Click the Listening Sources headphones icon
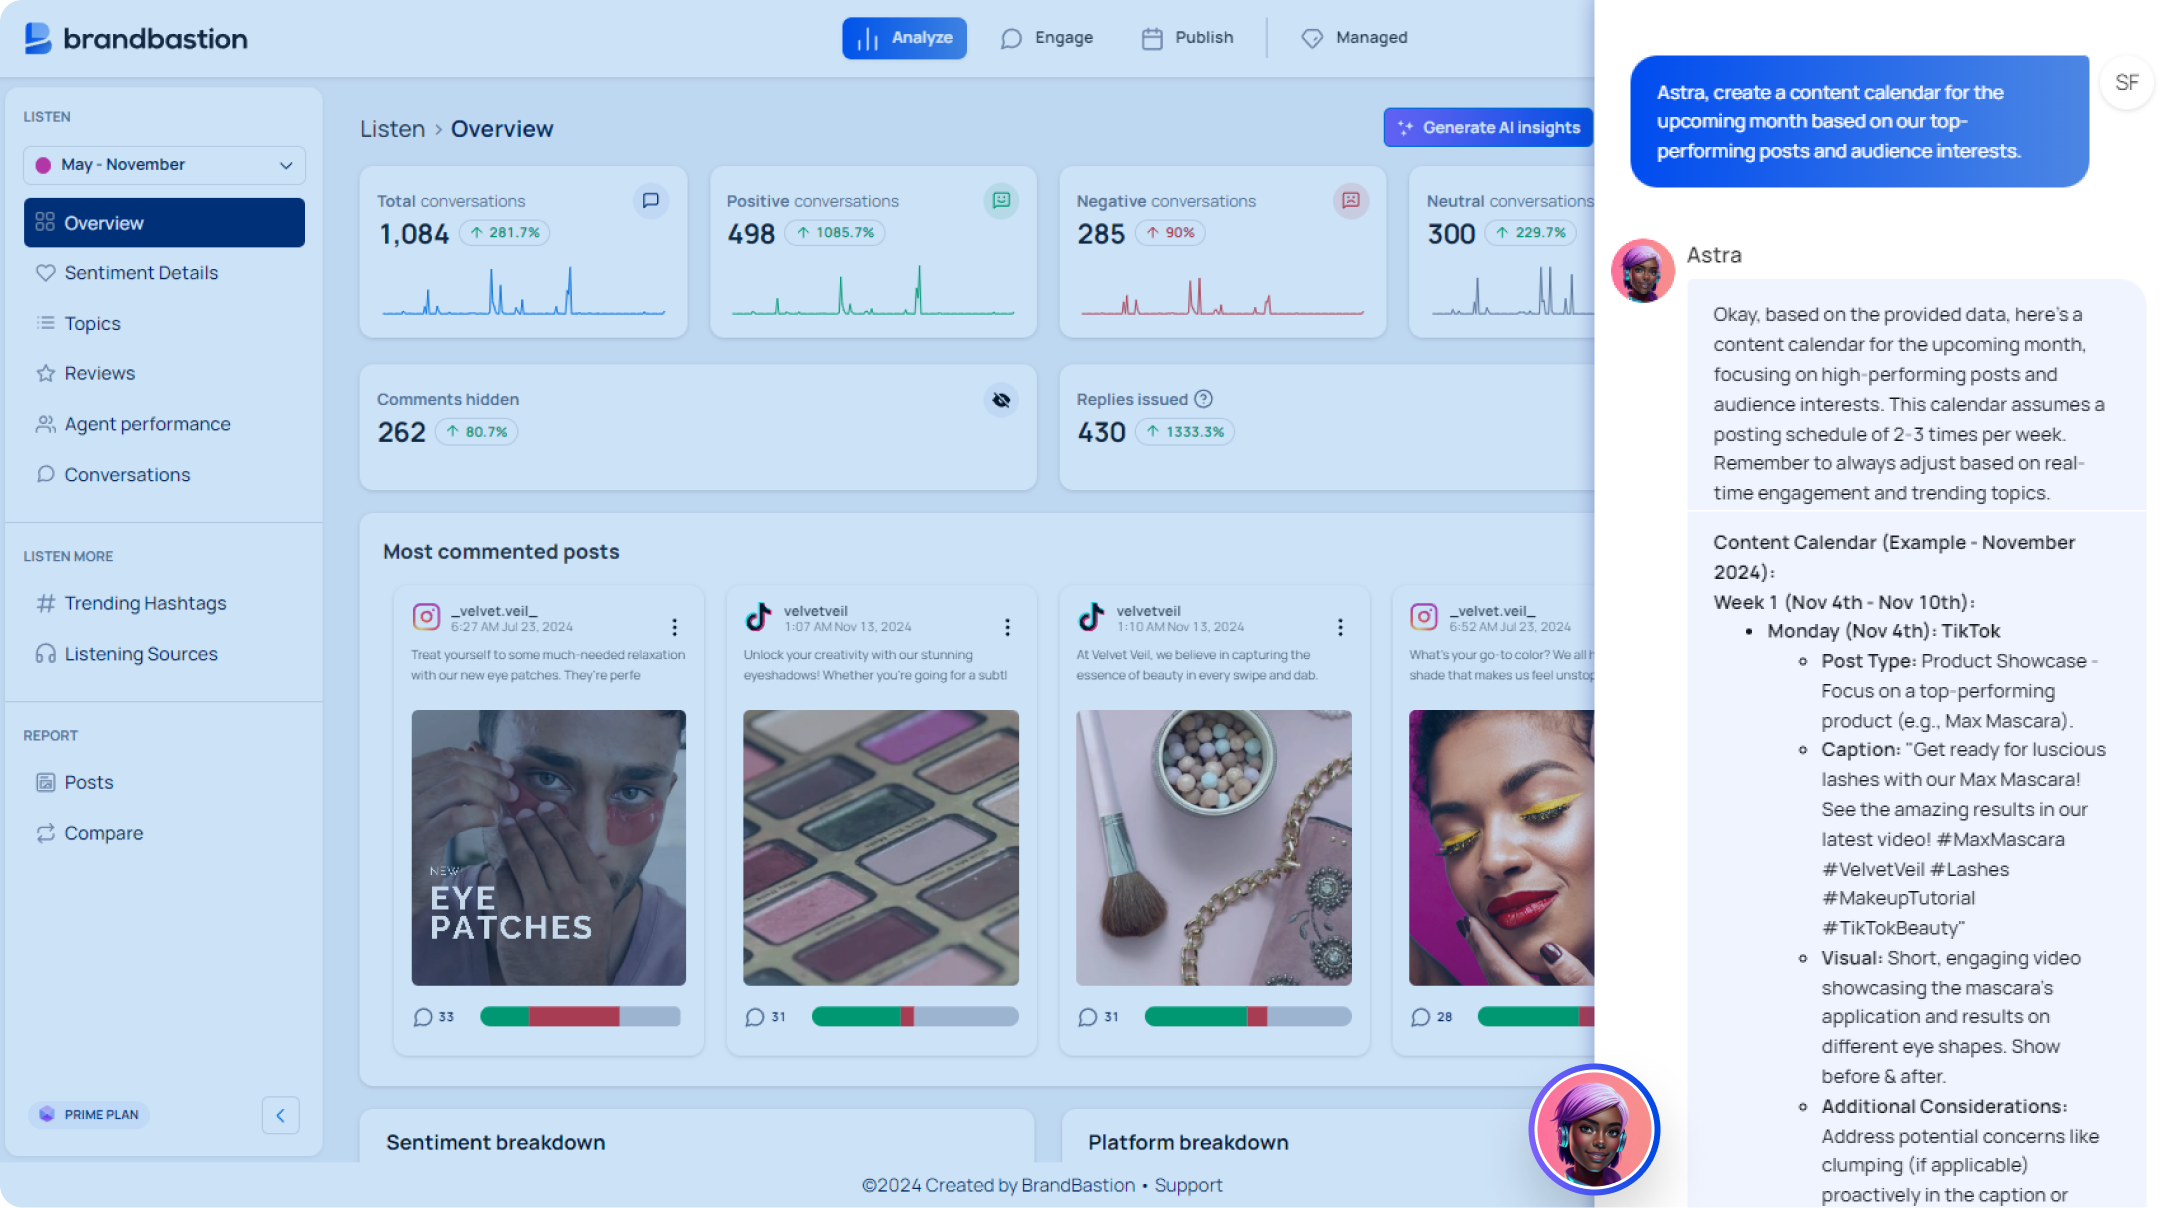 [44, 654]
